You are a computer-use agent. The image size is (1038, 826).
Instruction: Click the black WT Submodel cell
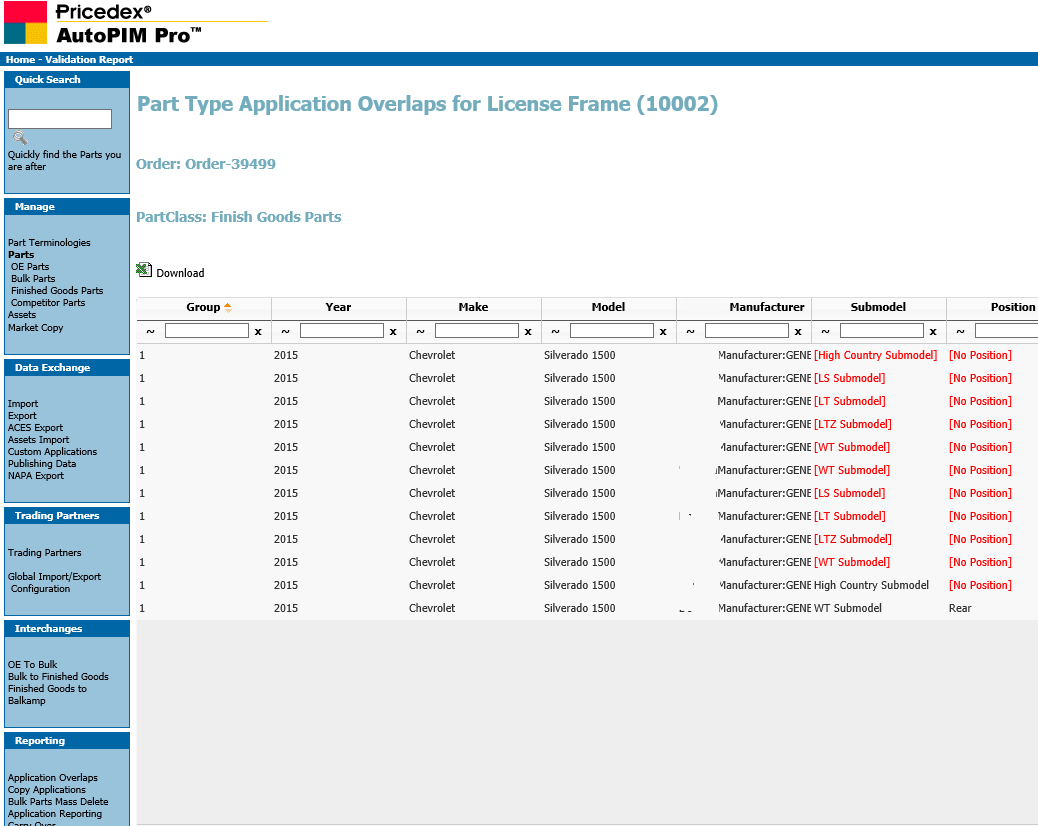847,608
